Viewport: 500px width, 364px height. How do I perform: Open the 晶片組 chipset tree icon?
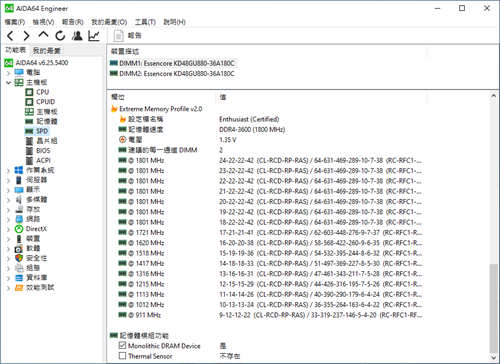coord(29,141)
